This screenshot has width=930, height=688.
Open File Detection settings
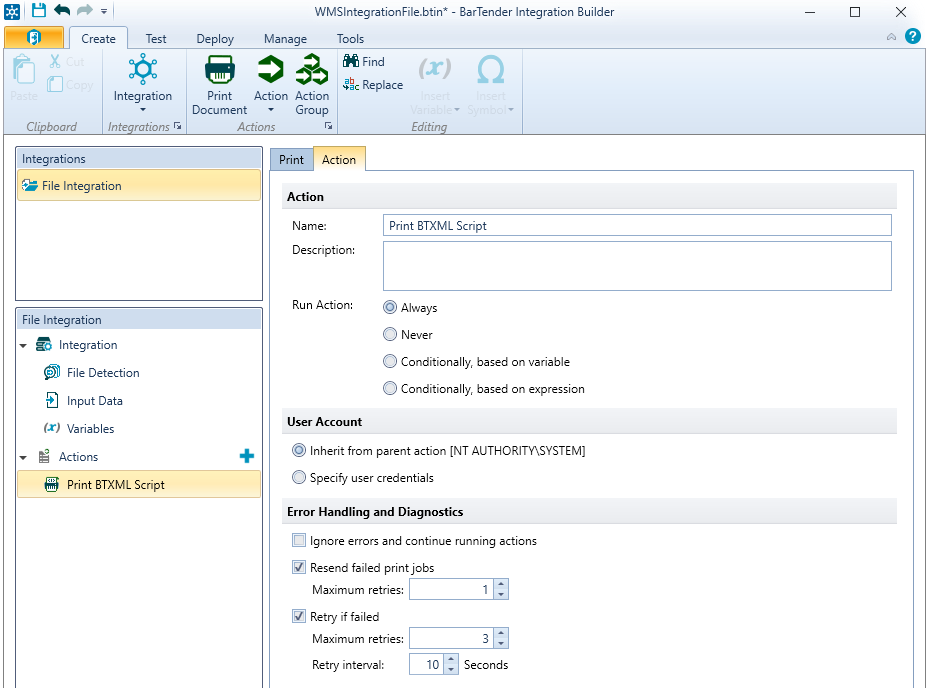click(x=103, y=372)
